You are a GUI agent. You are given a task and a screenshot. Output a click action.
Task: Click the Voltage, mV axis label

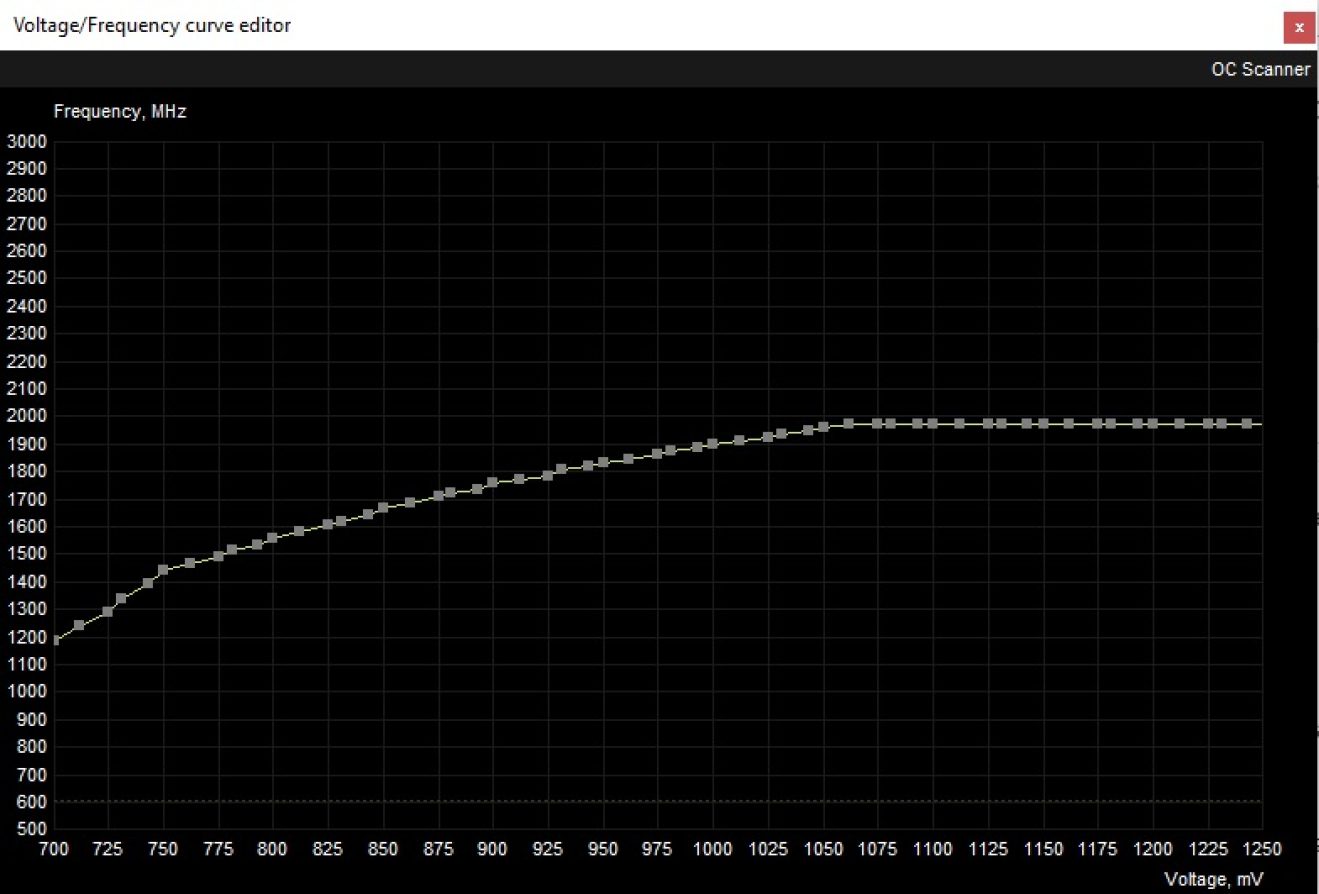pos(1218,879)
